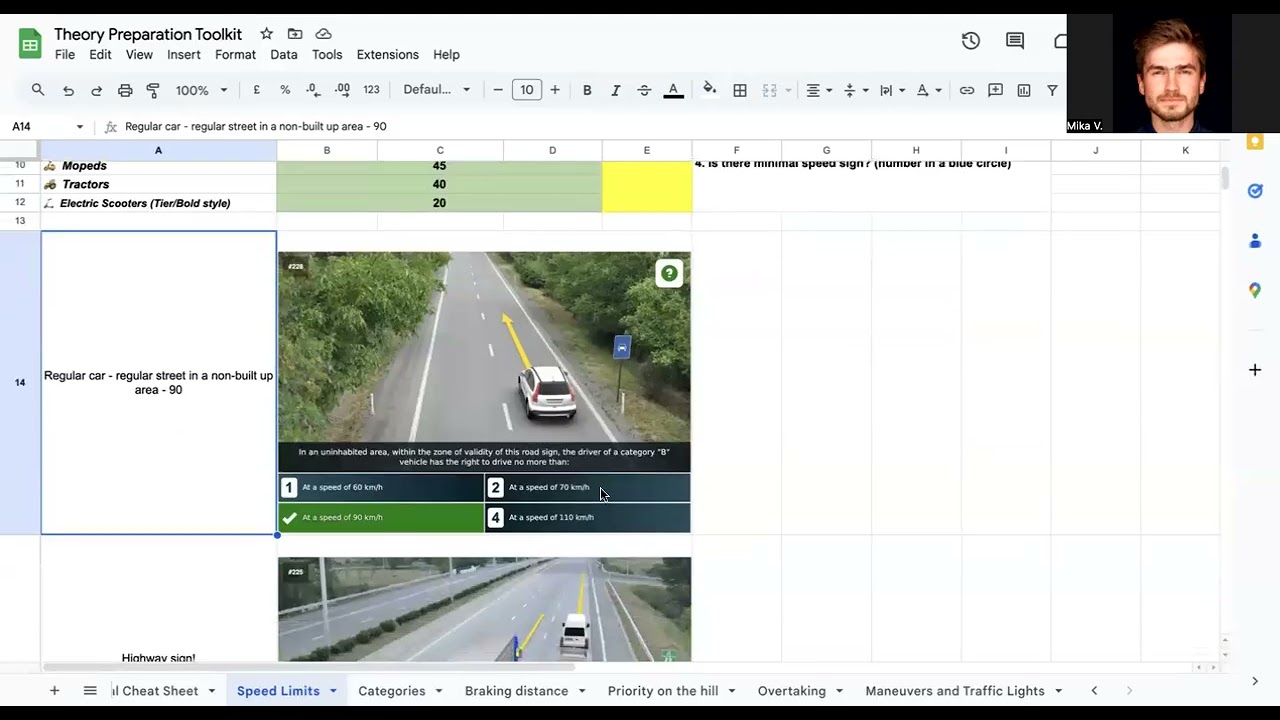This screenshot has width=1280, height=720.
Task: Open the borders tool
Action: tap(740, 90)
